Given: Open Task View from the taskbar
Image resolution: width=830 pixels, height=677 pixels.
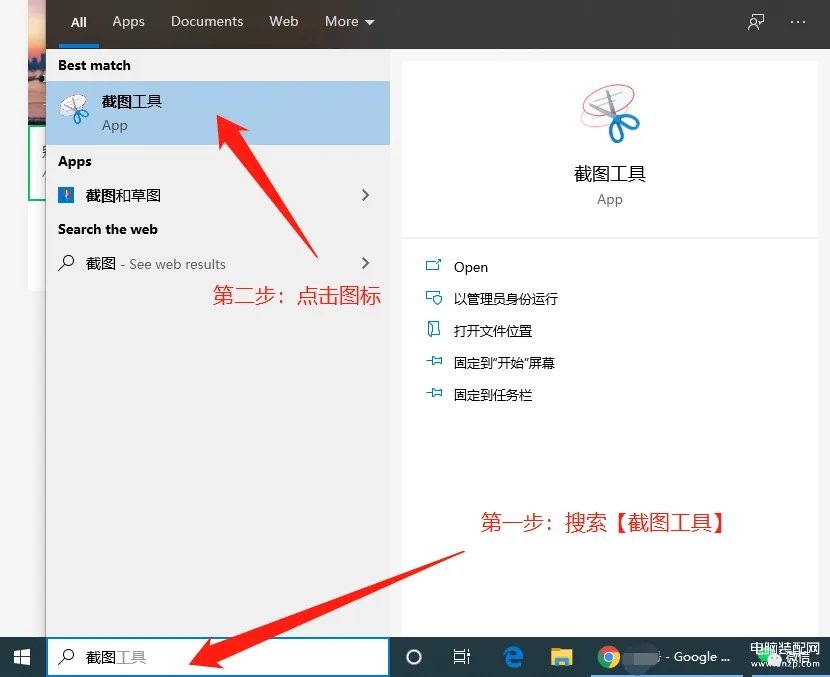Looking at the screenshot, I should [461, 657].
